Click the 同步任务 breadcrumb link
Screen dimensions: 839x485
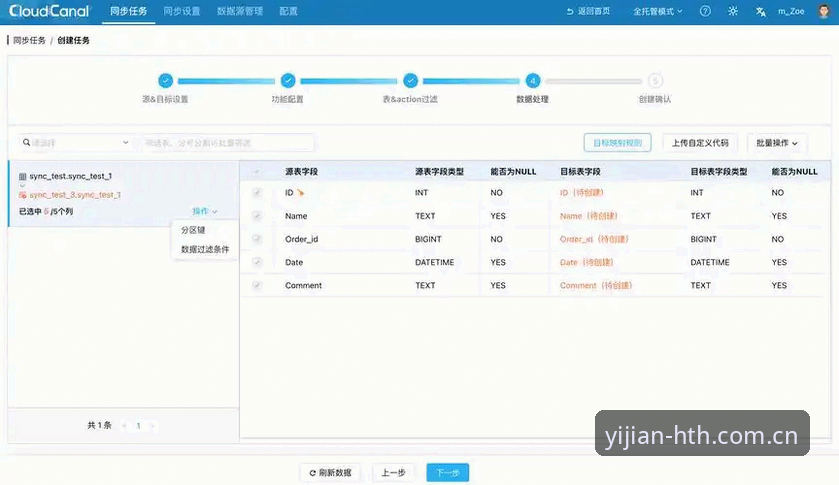point(29,40)
